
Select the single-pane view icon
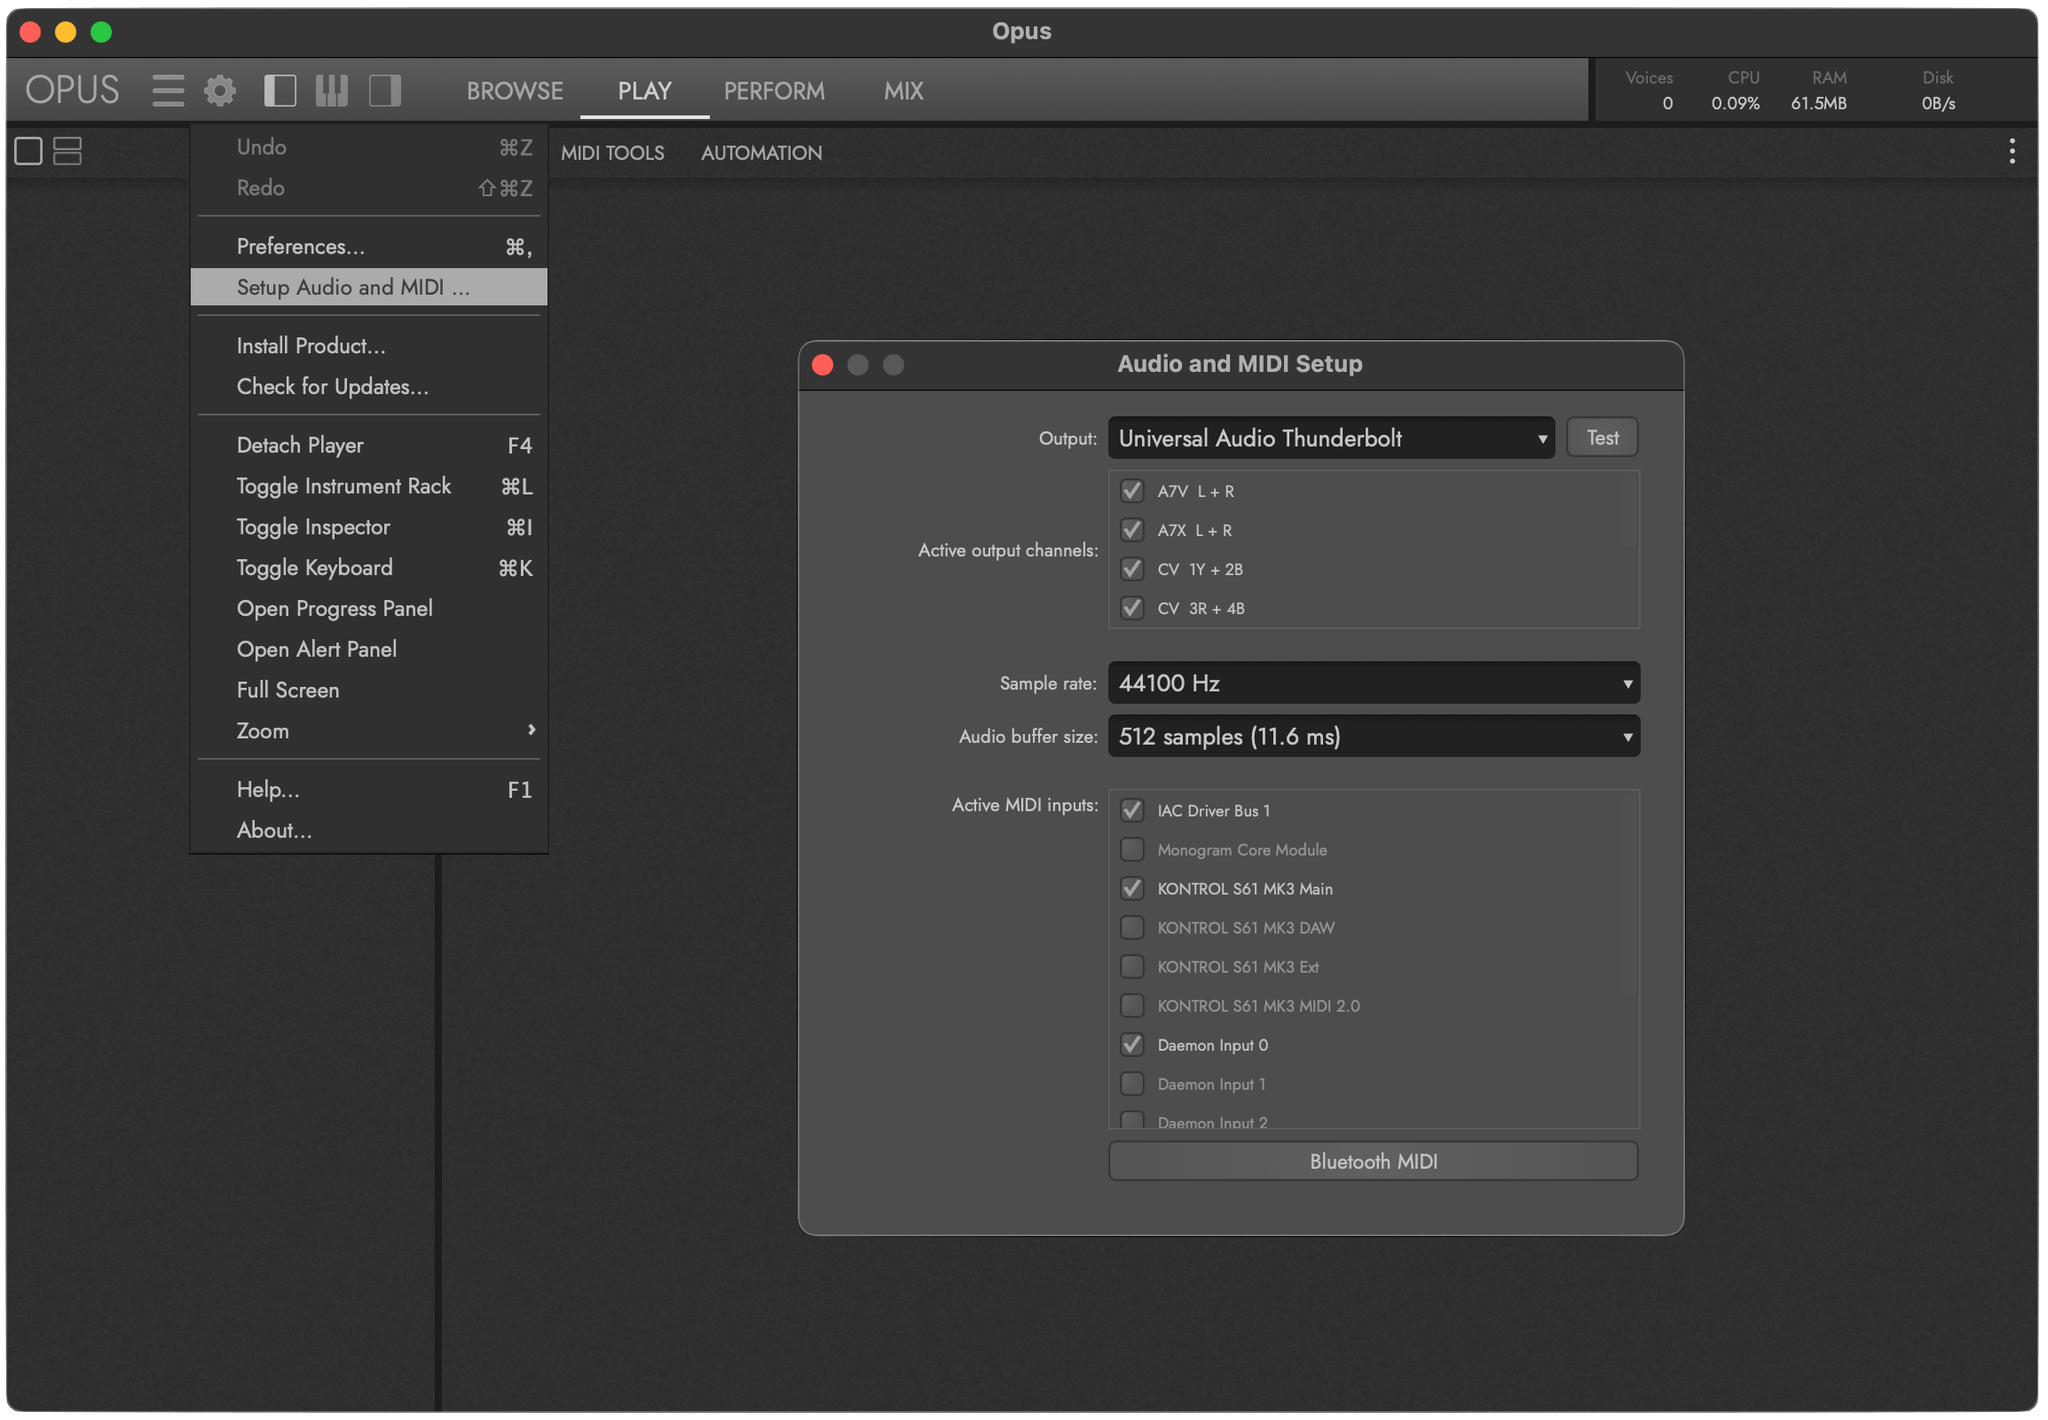tap(28, 151)
